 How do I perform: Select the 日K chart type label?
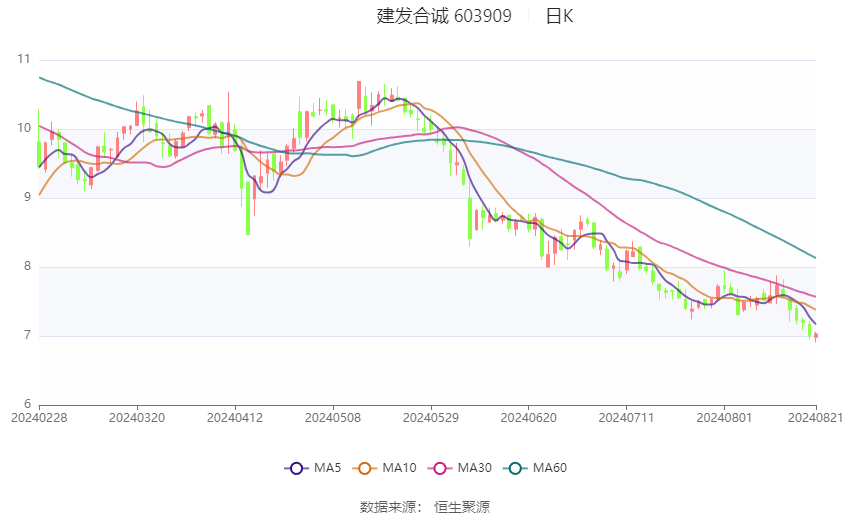(559, 16)
